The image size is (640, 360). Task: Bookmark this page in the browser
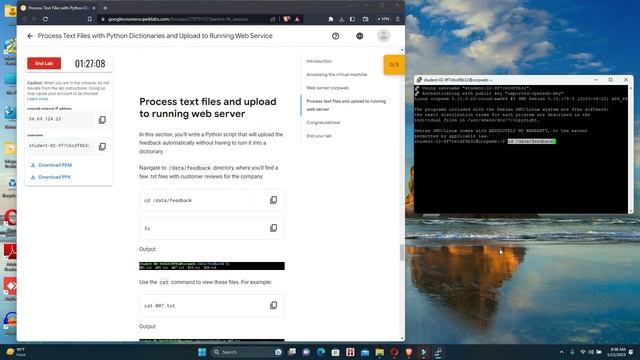click(x=90, y=19)
